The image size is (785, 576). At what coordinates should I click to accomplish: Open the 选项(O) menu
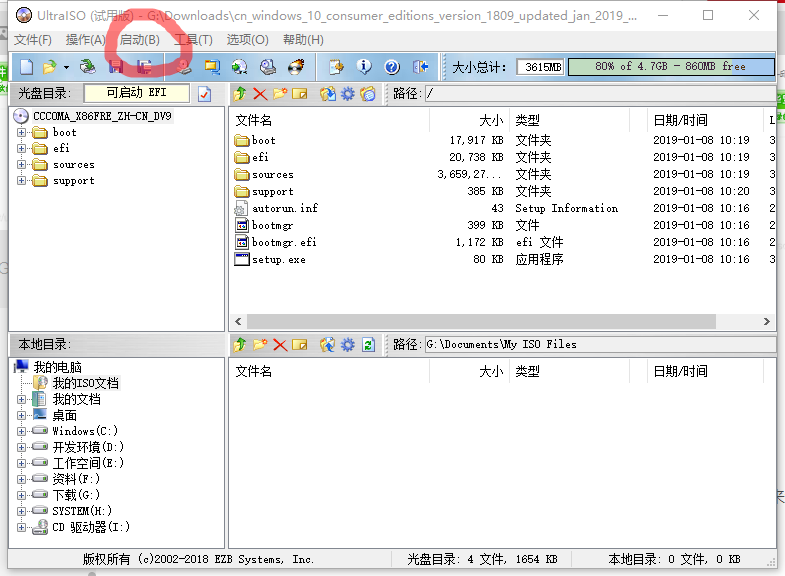coord(247,40)
